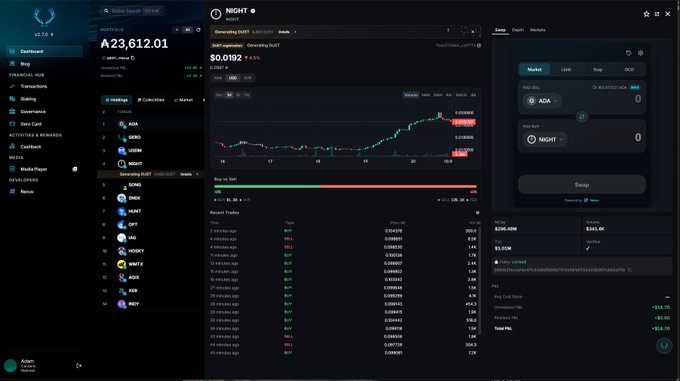Toggle portfolio ADA currency symbol button
The width and height of the screenshot is (680, 381).
177,30
